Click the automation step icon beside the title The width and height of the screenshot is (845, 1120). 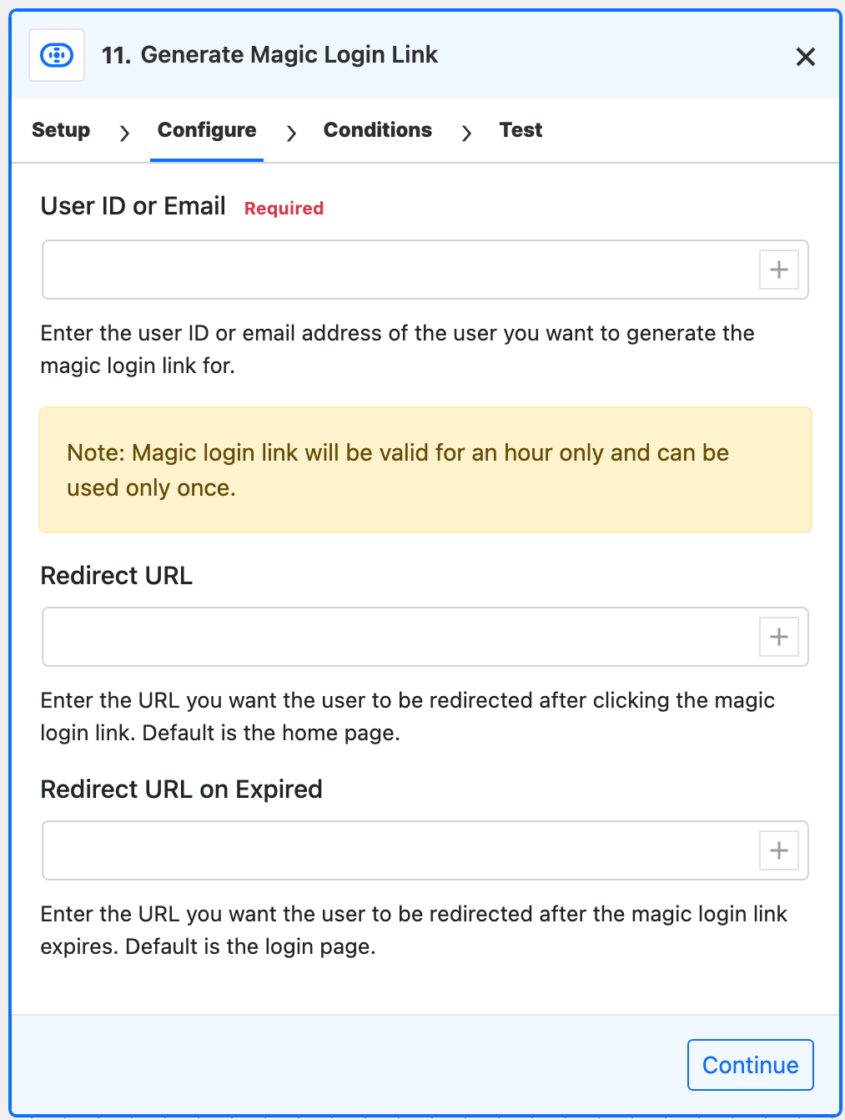tap(56, 55)
